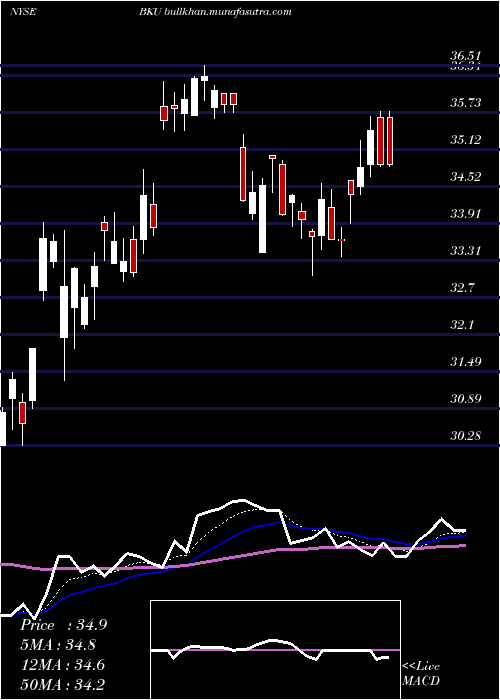
Task: Select the 35.12 price level label
Action: [x=466, y=140]
